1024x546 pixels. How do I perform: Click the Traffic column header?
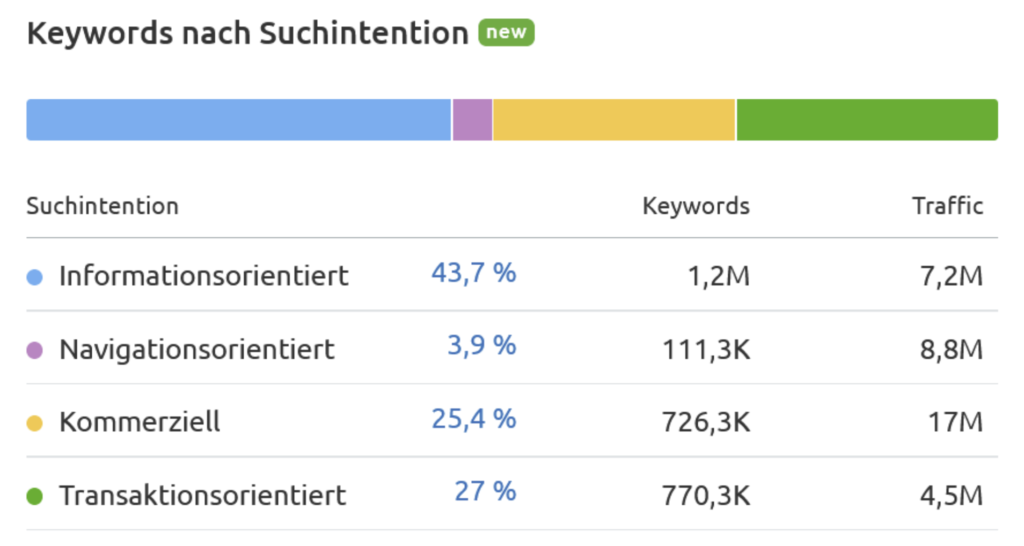948,206
